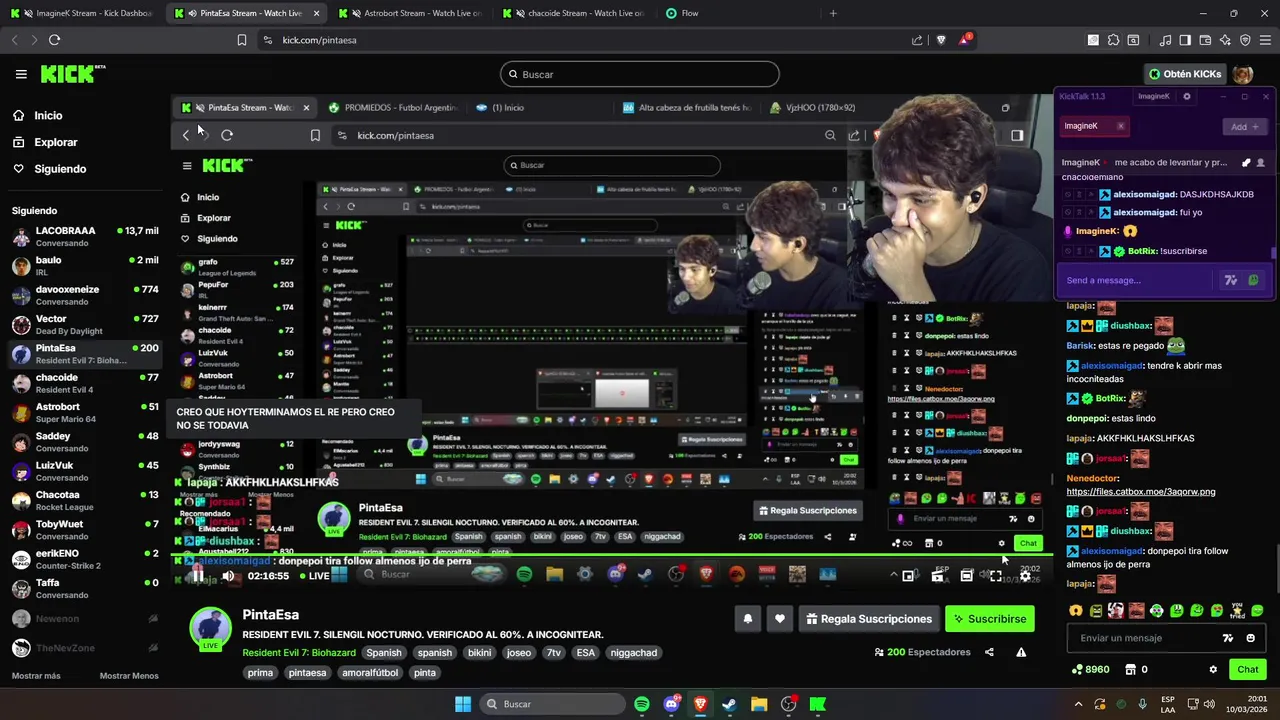Open Astrobort channel in following list

coord(85,412)
